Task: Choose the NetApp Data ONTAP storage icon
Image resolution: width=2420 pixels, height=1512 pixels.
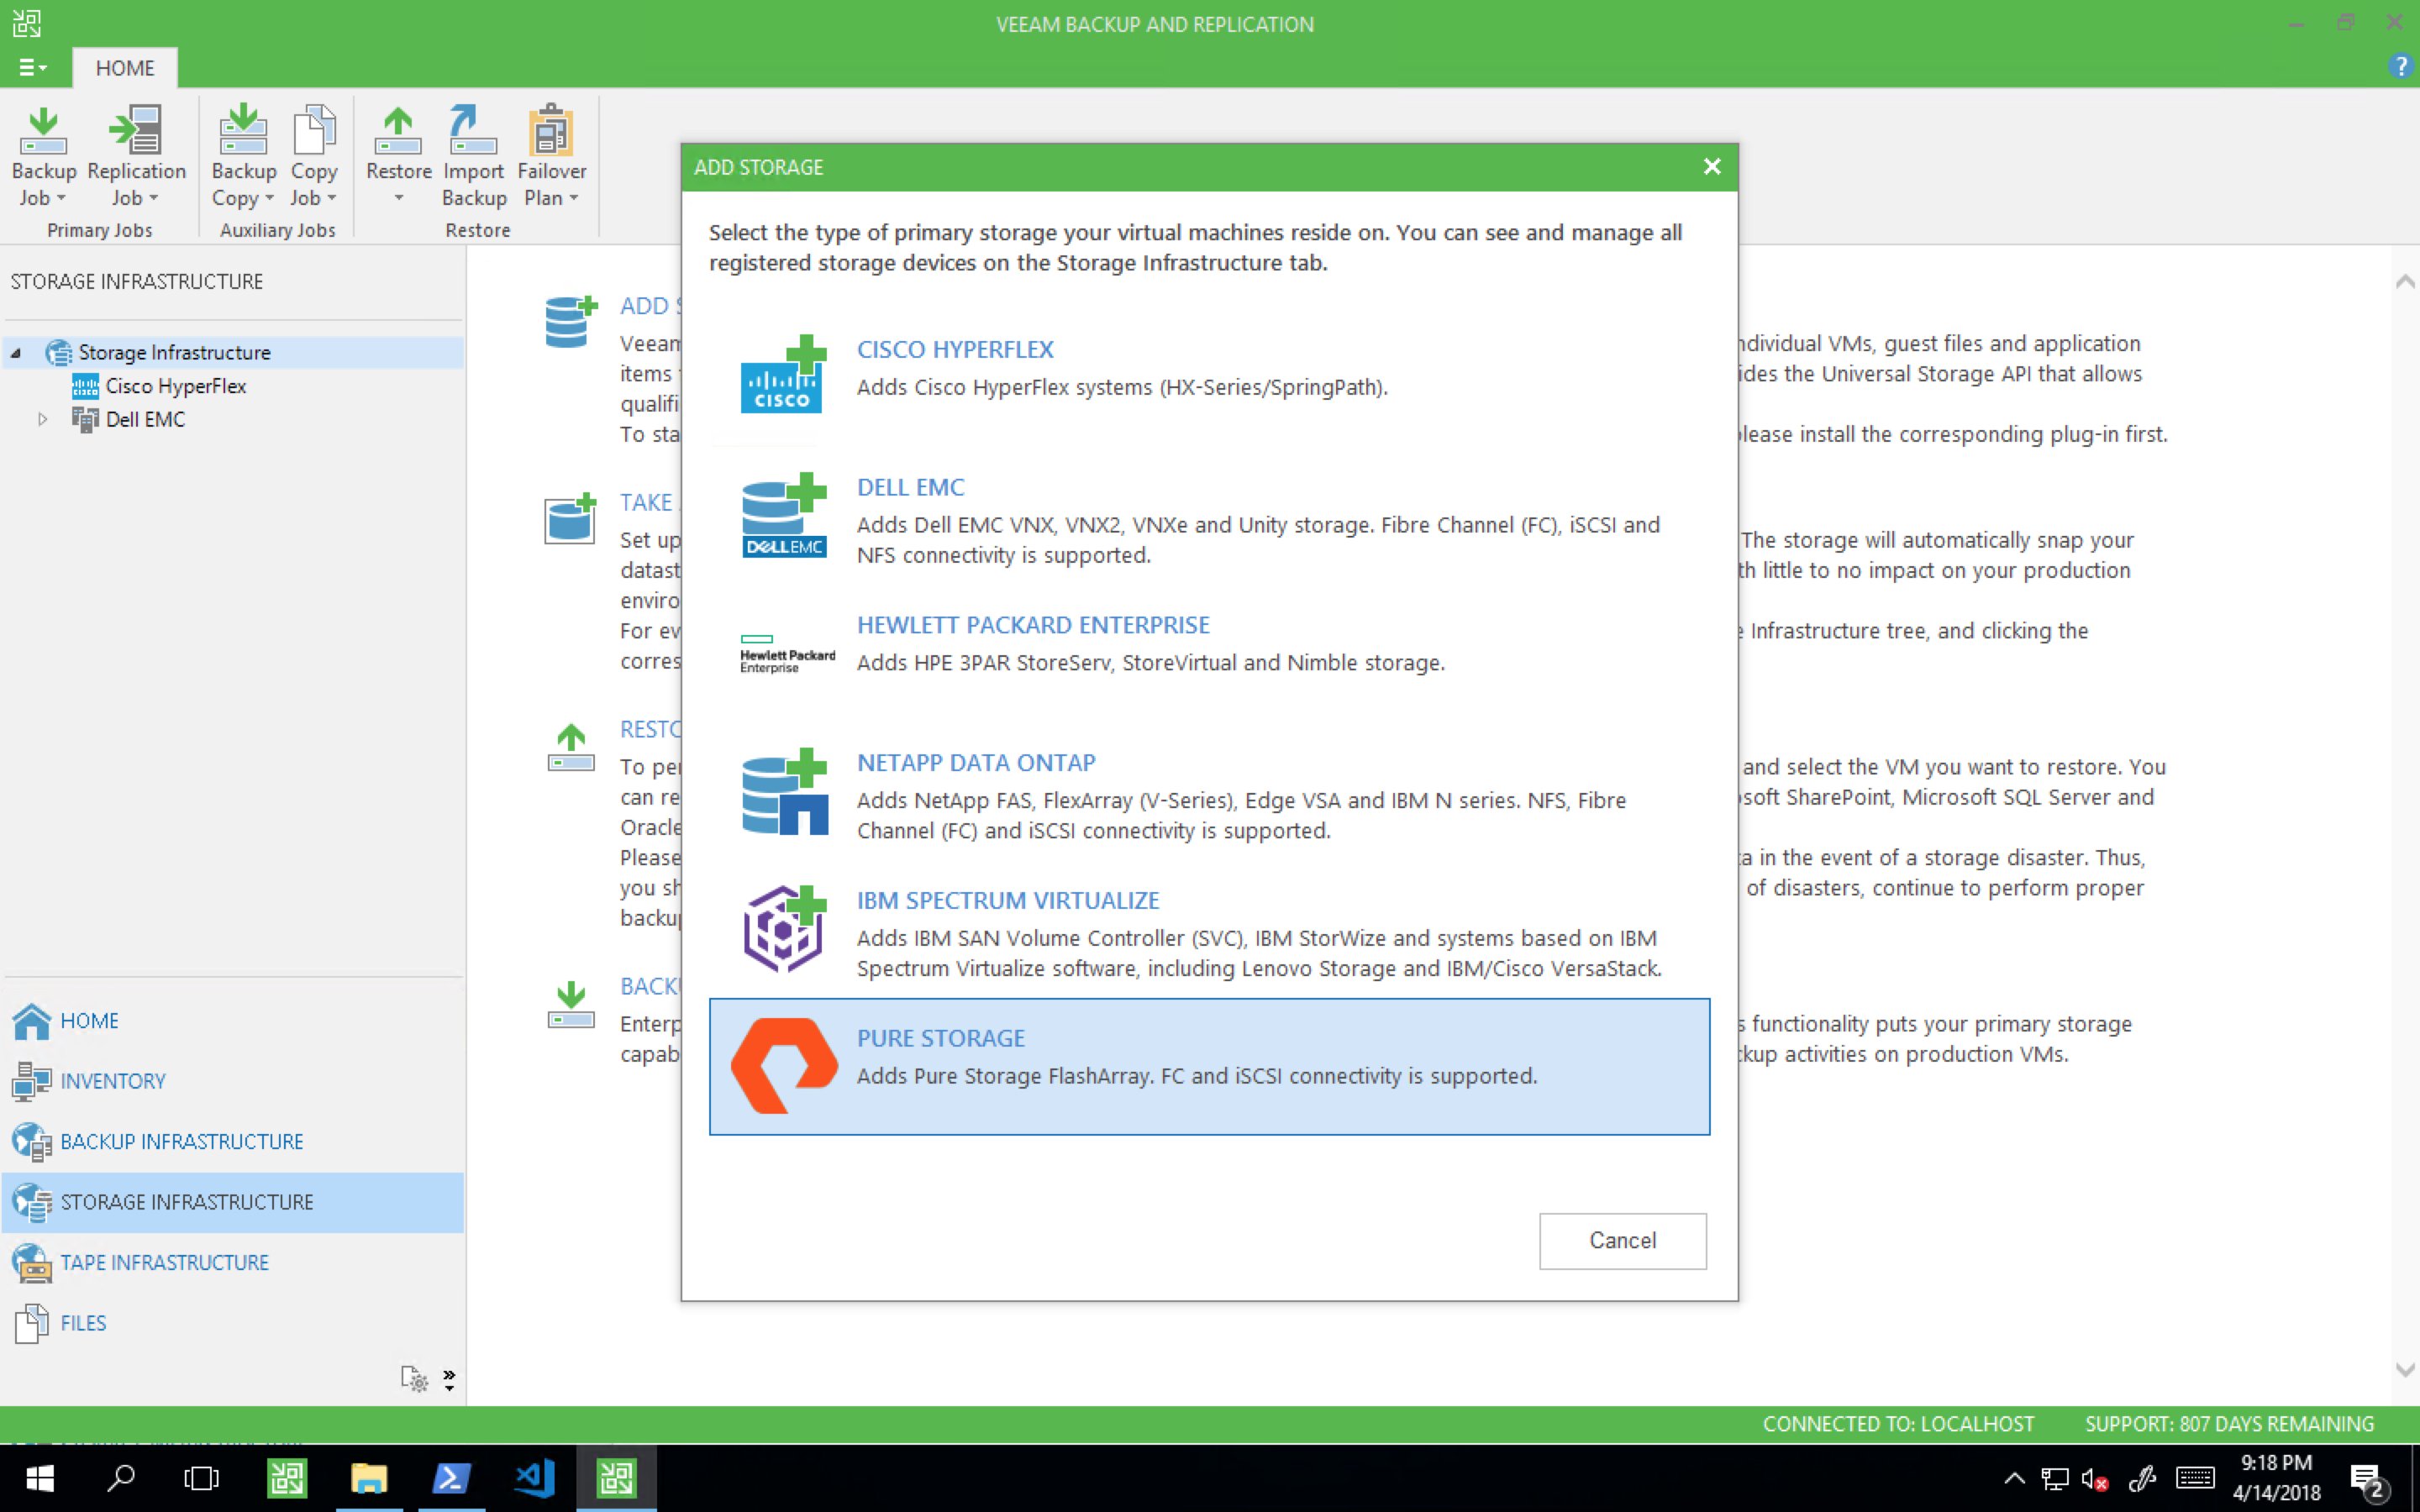Action: 784,791
